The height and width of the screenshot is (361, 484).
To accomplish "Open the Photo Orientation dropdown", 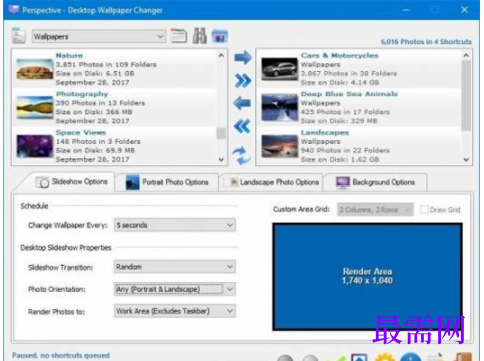I will pyautogui.click(x=175, y=289).
